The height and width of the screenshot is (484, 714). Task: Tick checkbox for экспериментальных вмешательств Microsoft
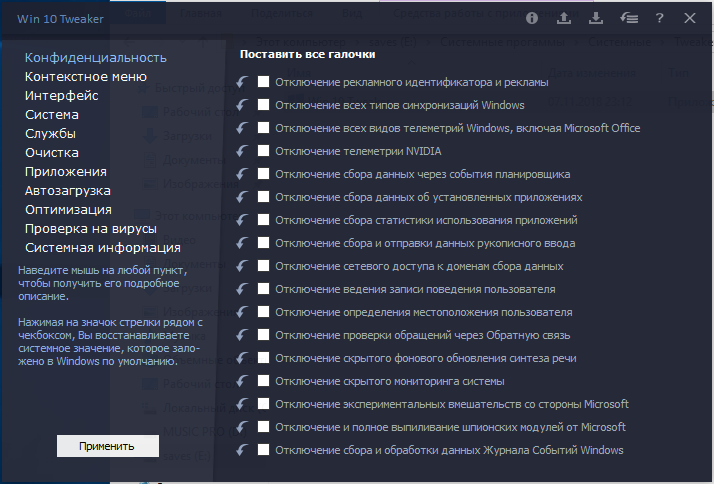click(263, 403)
